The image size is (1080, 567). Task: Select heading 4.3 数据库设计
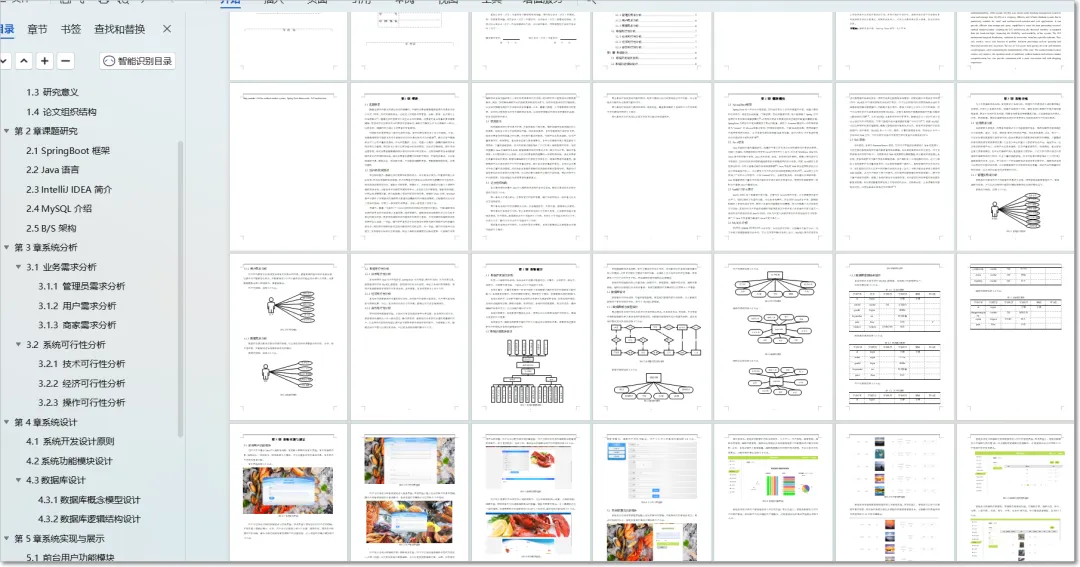point(56,480)
